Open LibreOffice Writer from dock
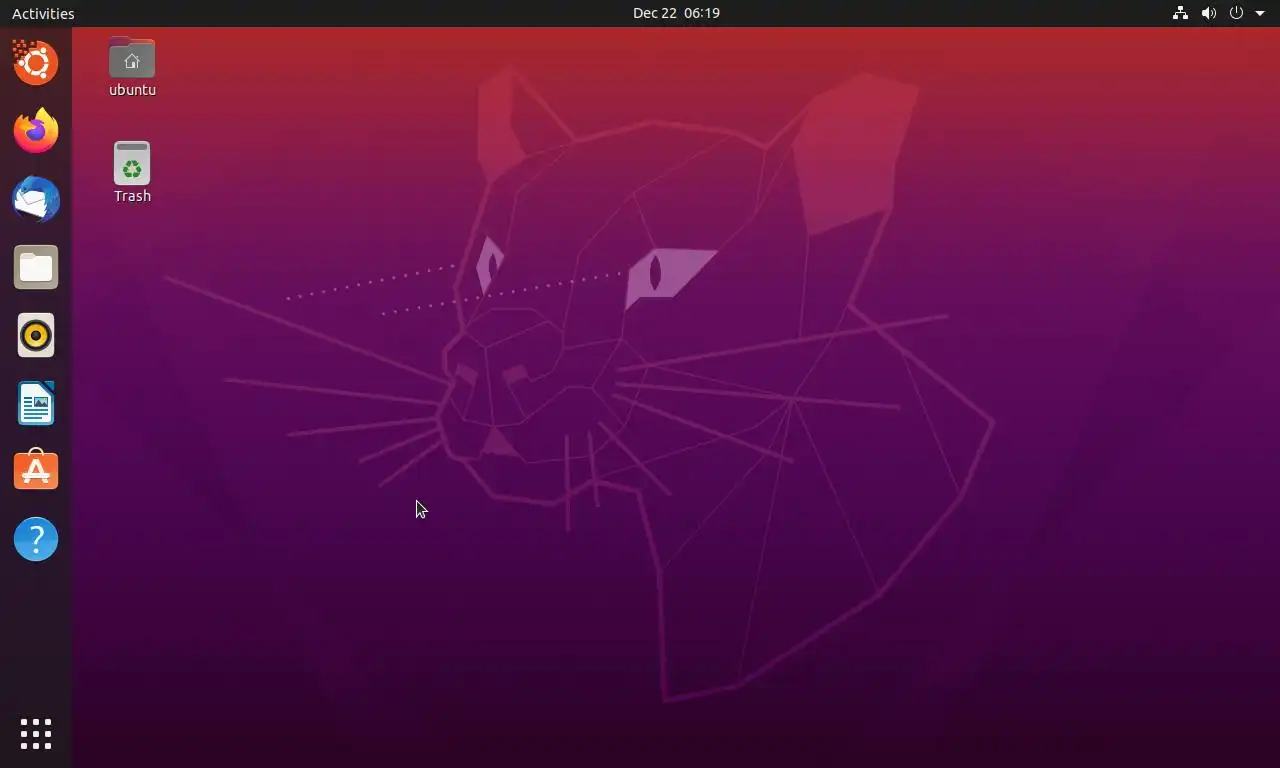This screenshot has width=1280, height=768. point(36,403)
